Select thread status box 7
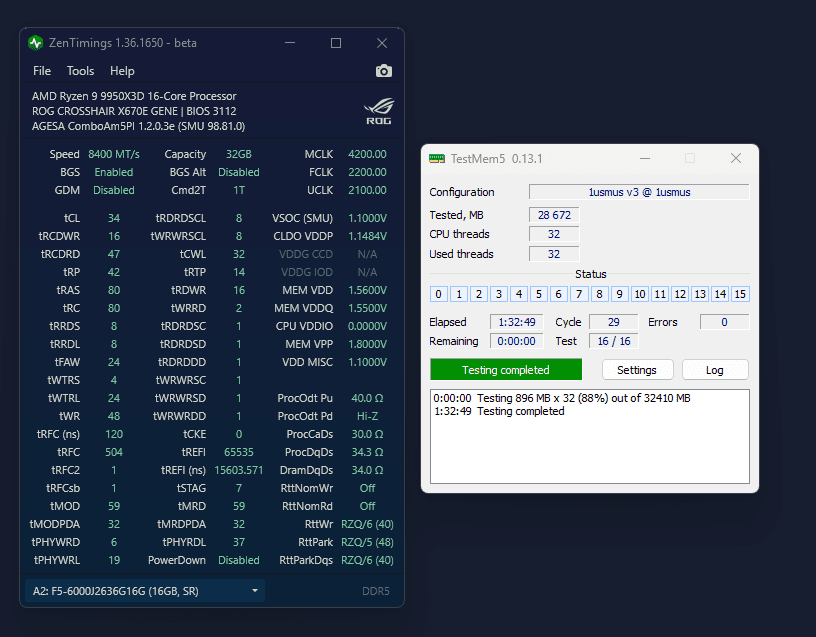 [x=579, y=294]
